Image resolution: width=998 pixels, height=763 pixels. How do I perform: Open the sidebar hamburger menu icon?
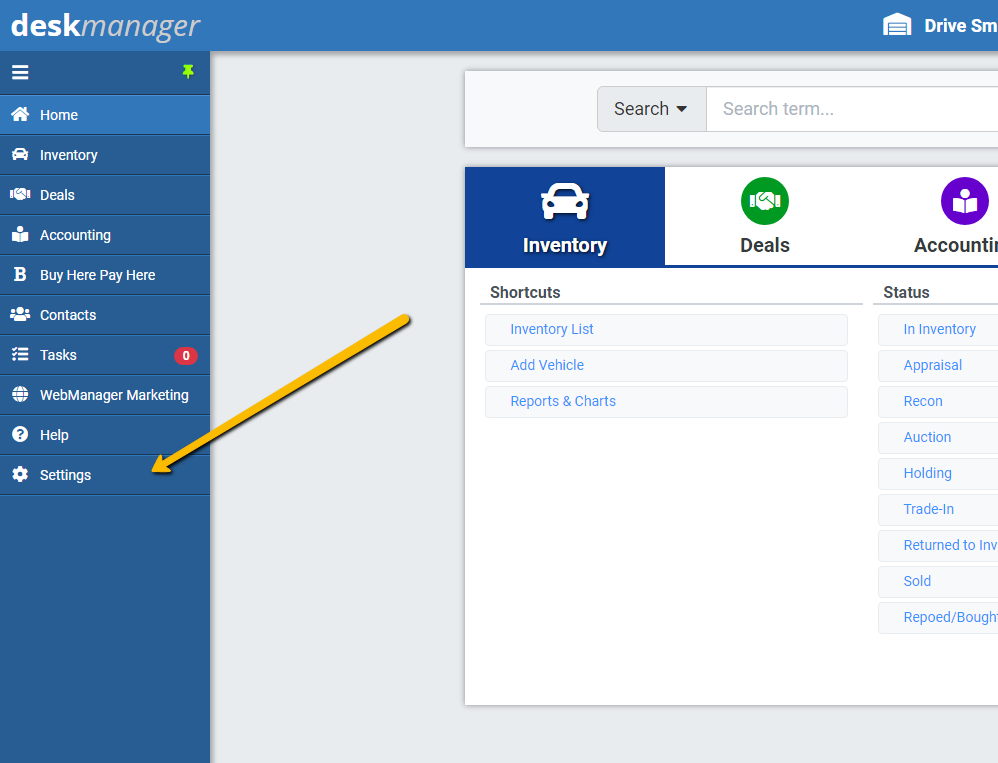(20, 72)
